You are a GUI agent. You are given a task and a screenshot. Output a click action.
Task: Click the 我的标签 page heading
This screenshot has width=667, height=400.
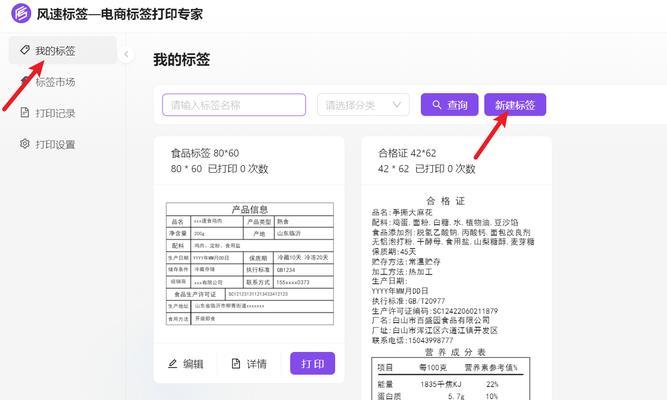(x=182, y=60)
